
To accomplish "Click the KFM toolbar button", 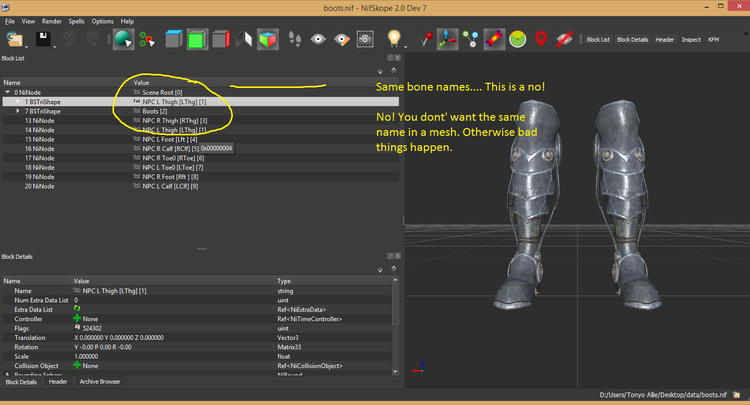I will (x=713, y=40).
